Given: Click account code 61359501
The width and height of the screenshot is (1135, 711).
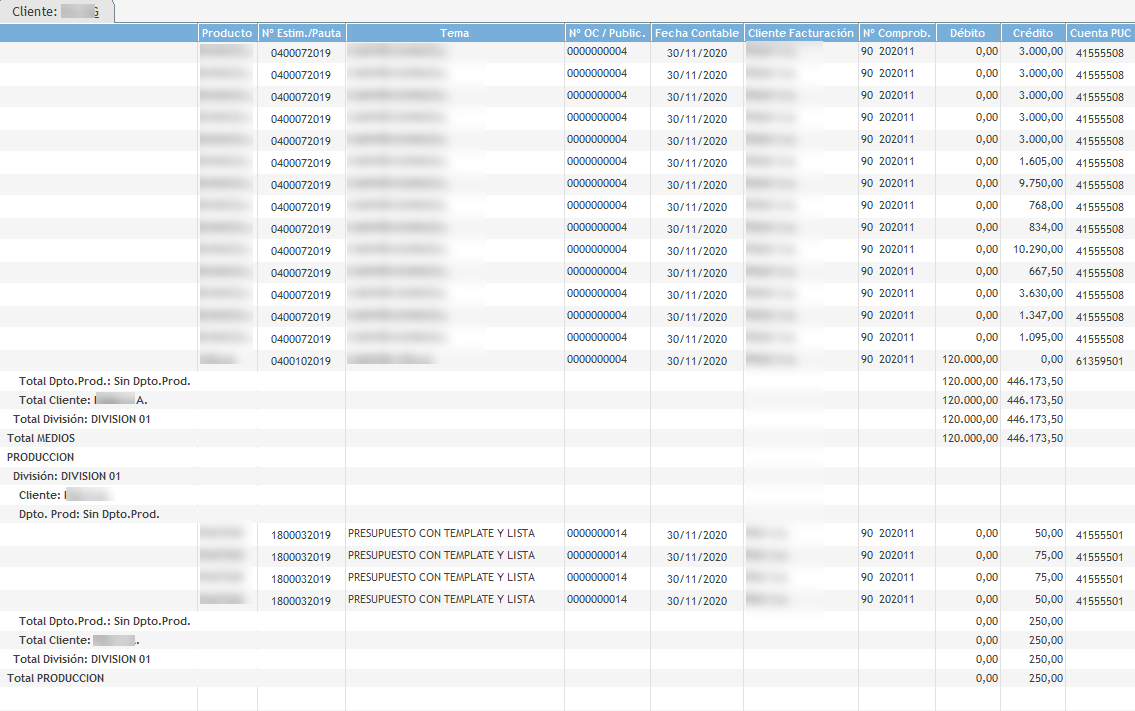Looking at the screenshot, I should coord(1100,361).
